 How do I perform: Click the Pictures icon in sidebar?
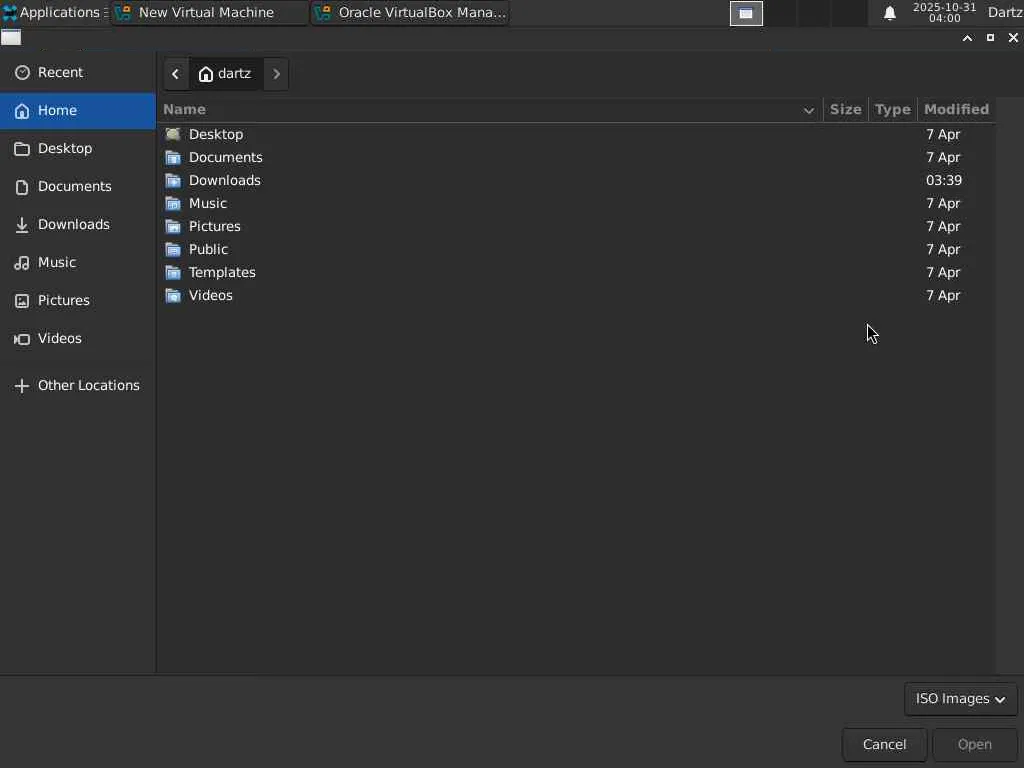(22, 300)
